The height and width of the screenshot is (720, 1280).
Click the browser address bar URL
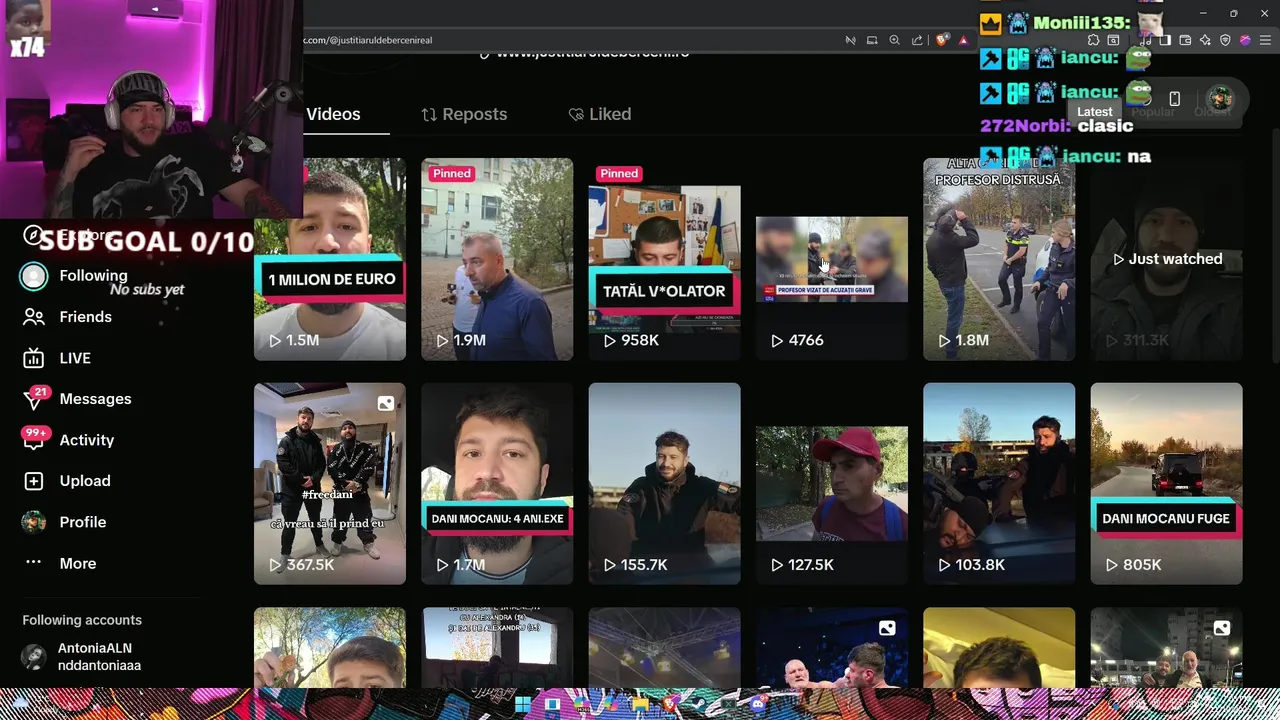(368, 40)
